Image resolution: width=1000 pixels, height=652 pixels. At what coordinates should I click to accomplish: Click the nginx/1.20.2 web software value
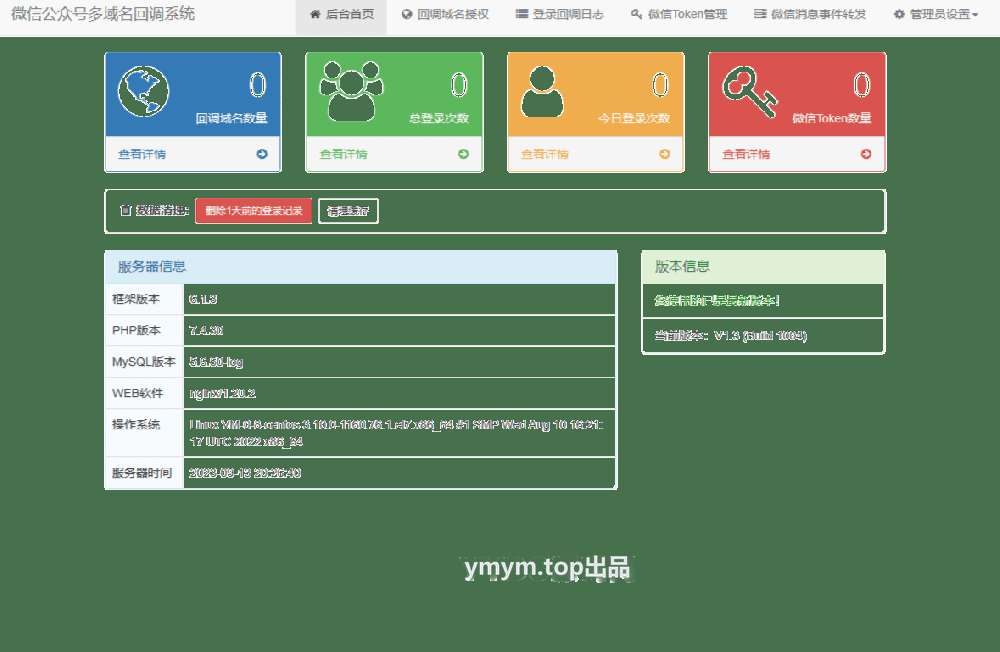pos(223,393)
